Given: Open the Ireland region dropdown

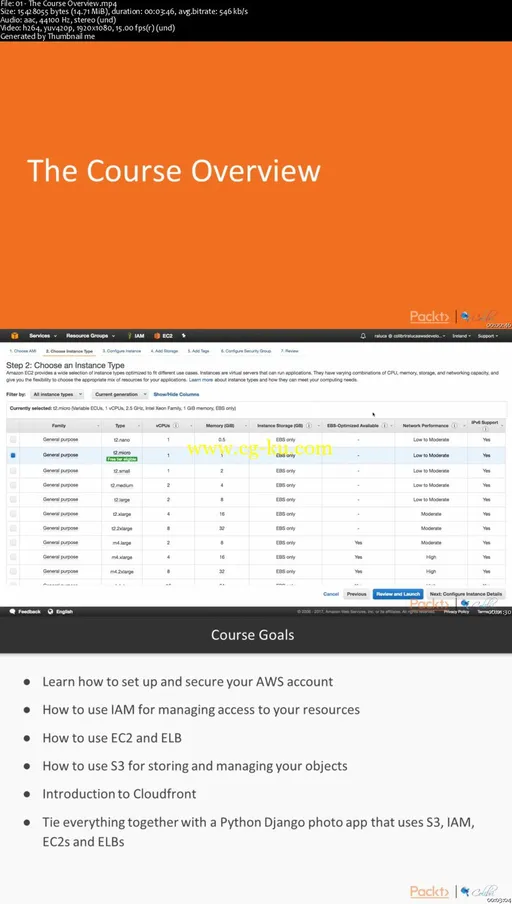Looking at the screenshot, I should [x=462, y=336].
